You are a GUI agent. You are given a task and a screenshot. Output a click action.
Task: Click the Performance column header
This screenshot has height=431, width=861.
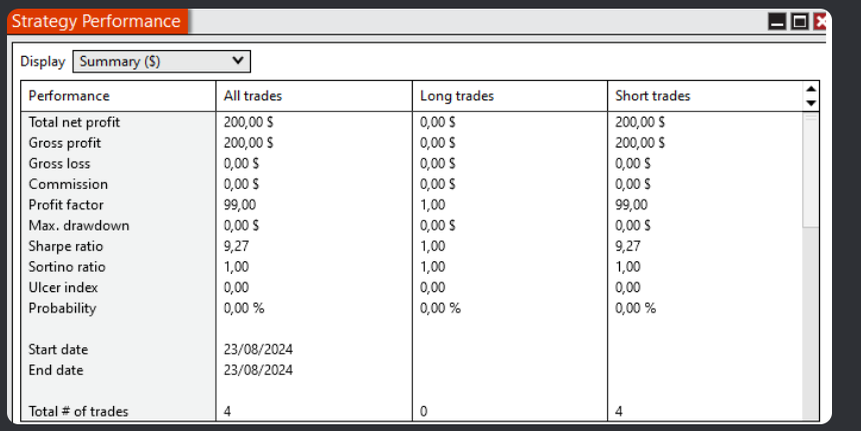[x=69, y=96]
